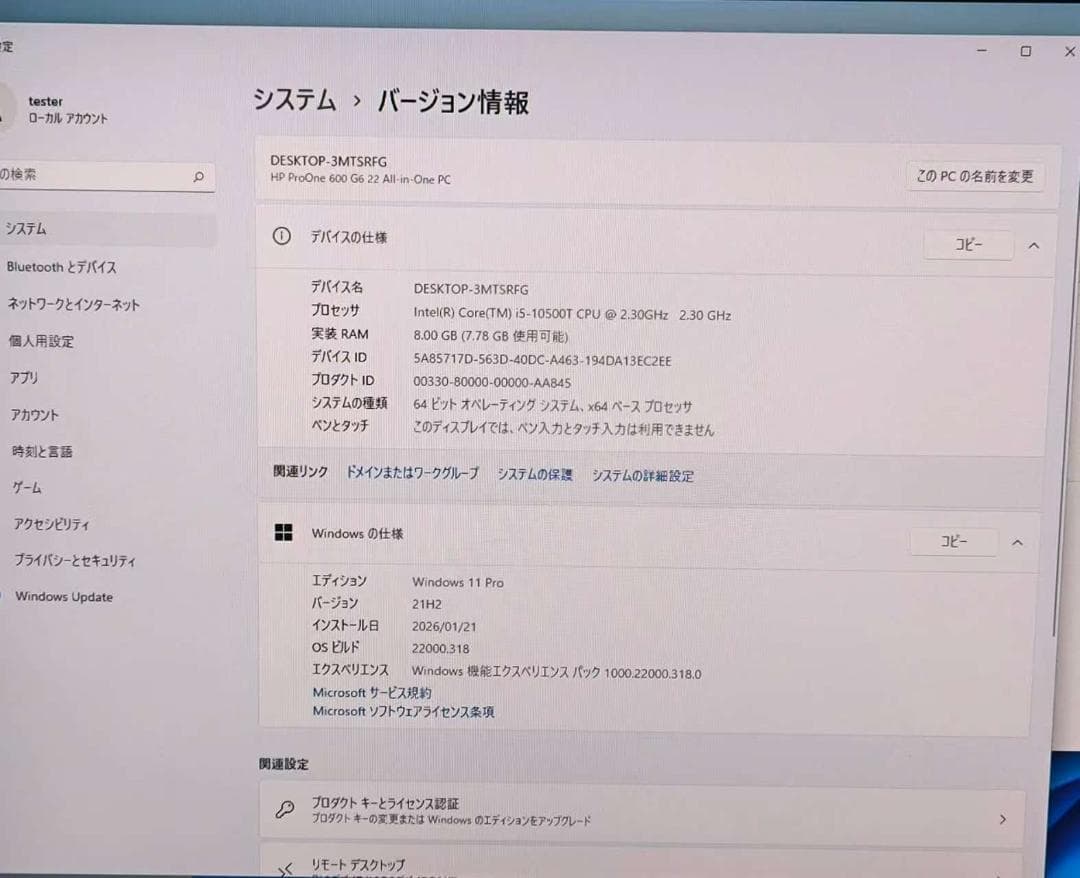Click the Windows logo beside Windows の仕様
Image resolution: width=1080 pixels, height=878 pixels.
284,533
